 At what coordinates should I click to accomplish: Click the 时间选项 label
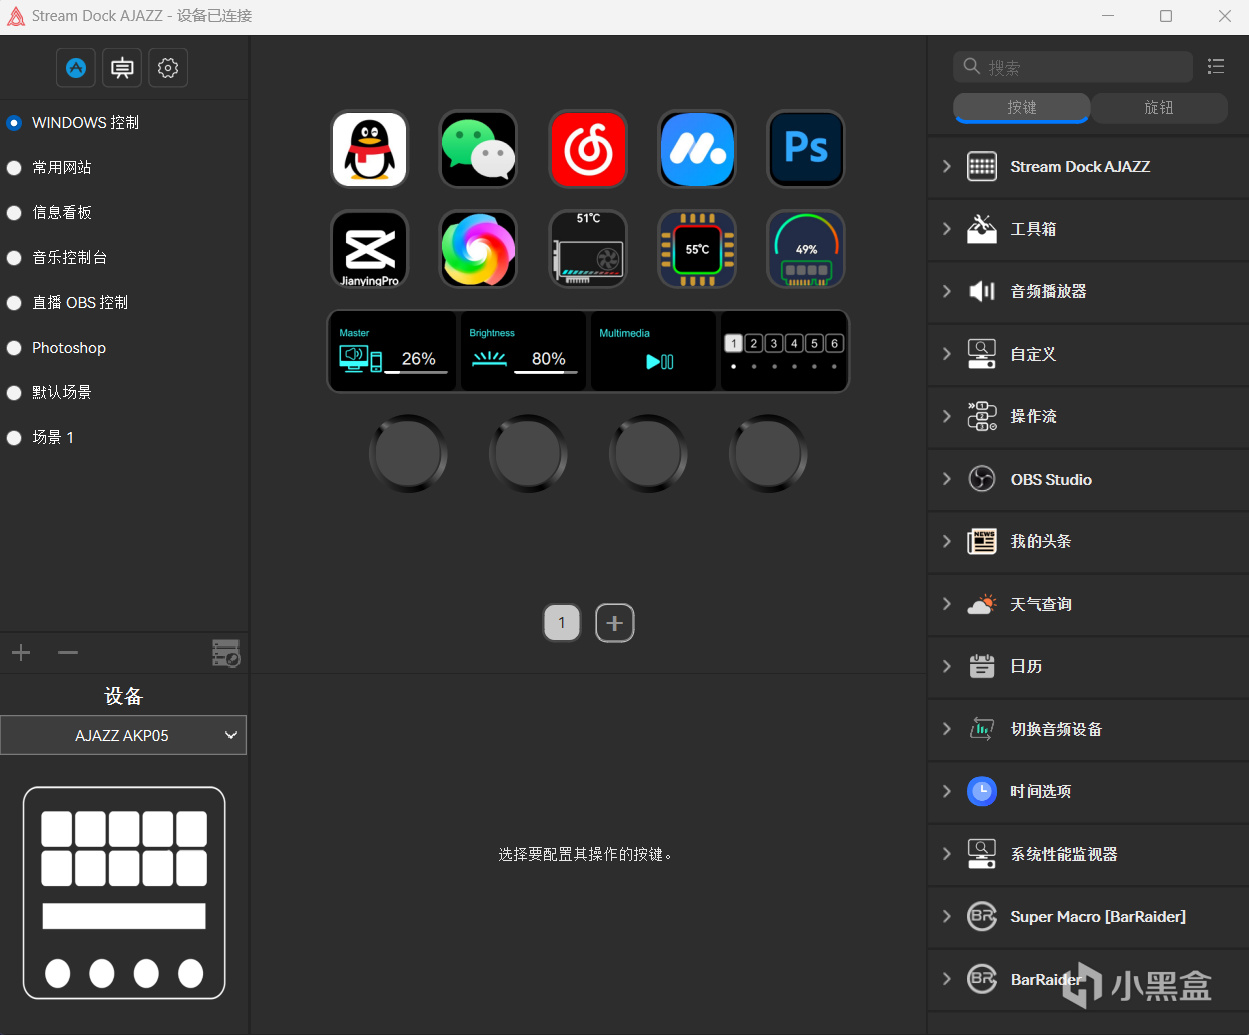coord(1040,791)
